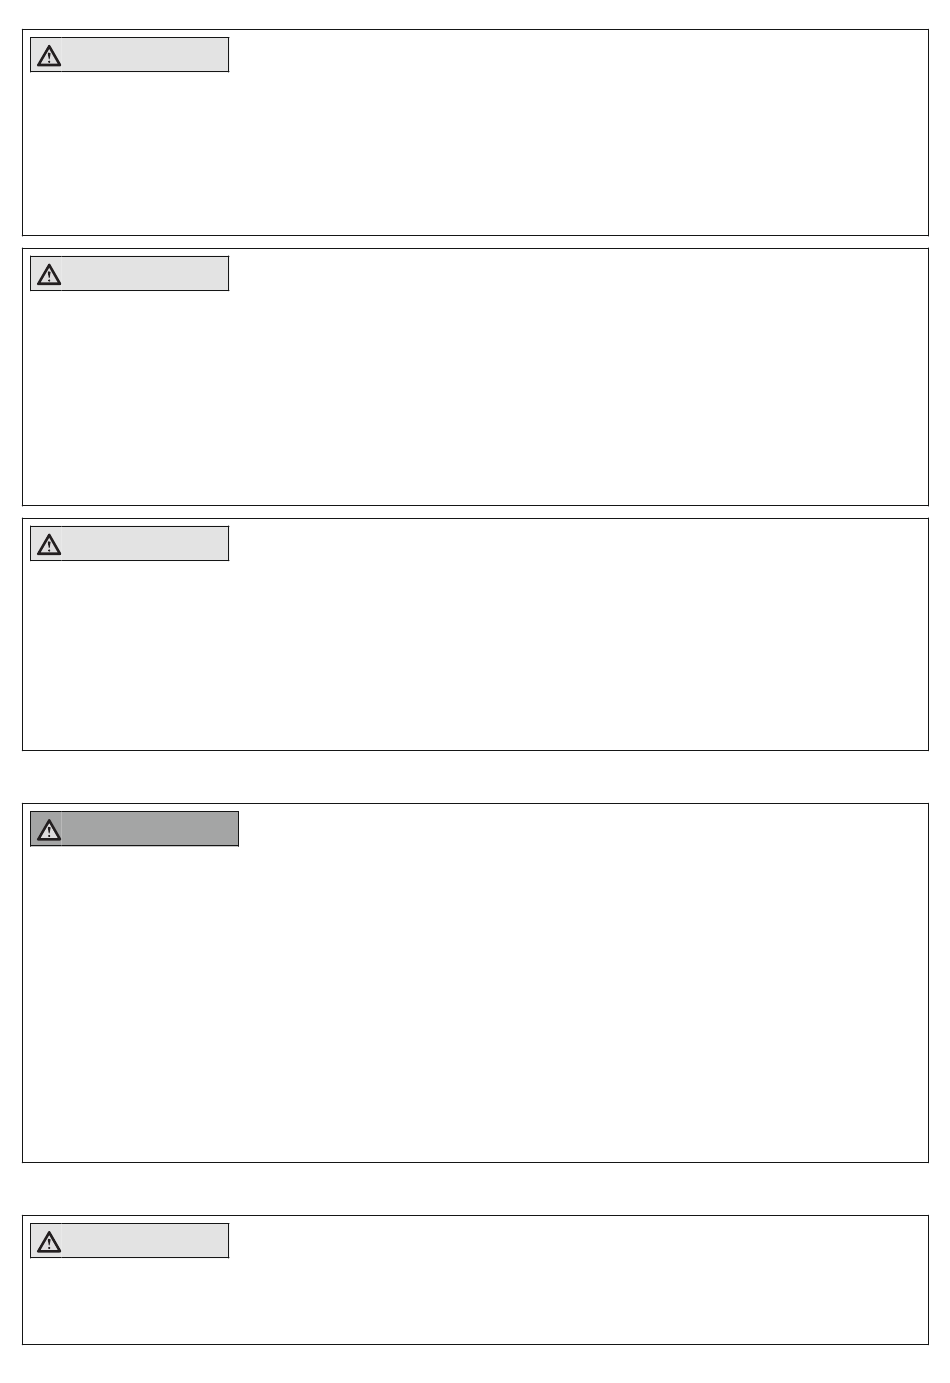950x1383 pixels.
Task: Click the warning triangle in the bottom box
Action: tap(48, 1242)
